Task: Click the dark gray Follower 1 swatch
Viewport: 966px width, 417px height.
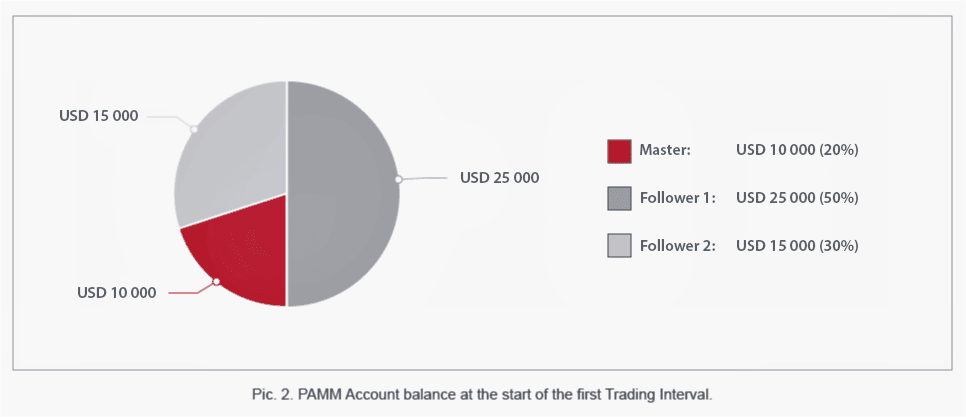Action: tap(619, 198)
